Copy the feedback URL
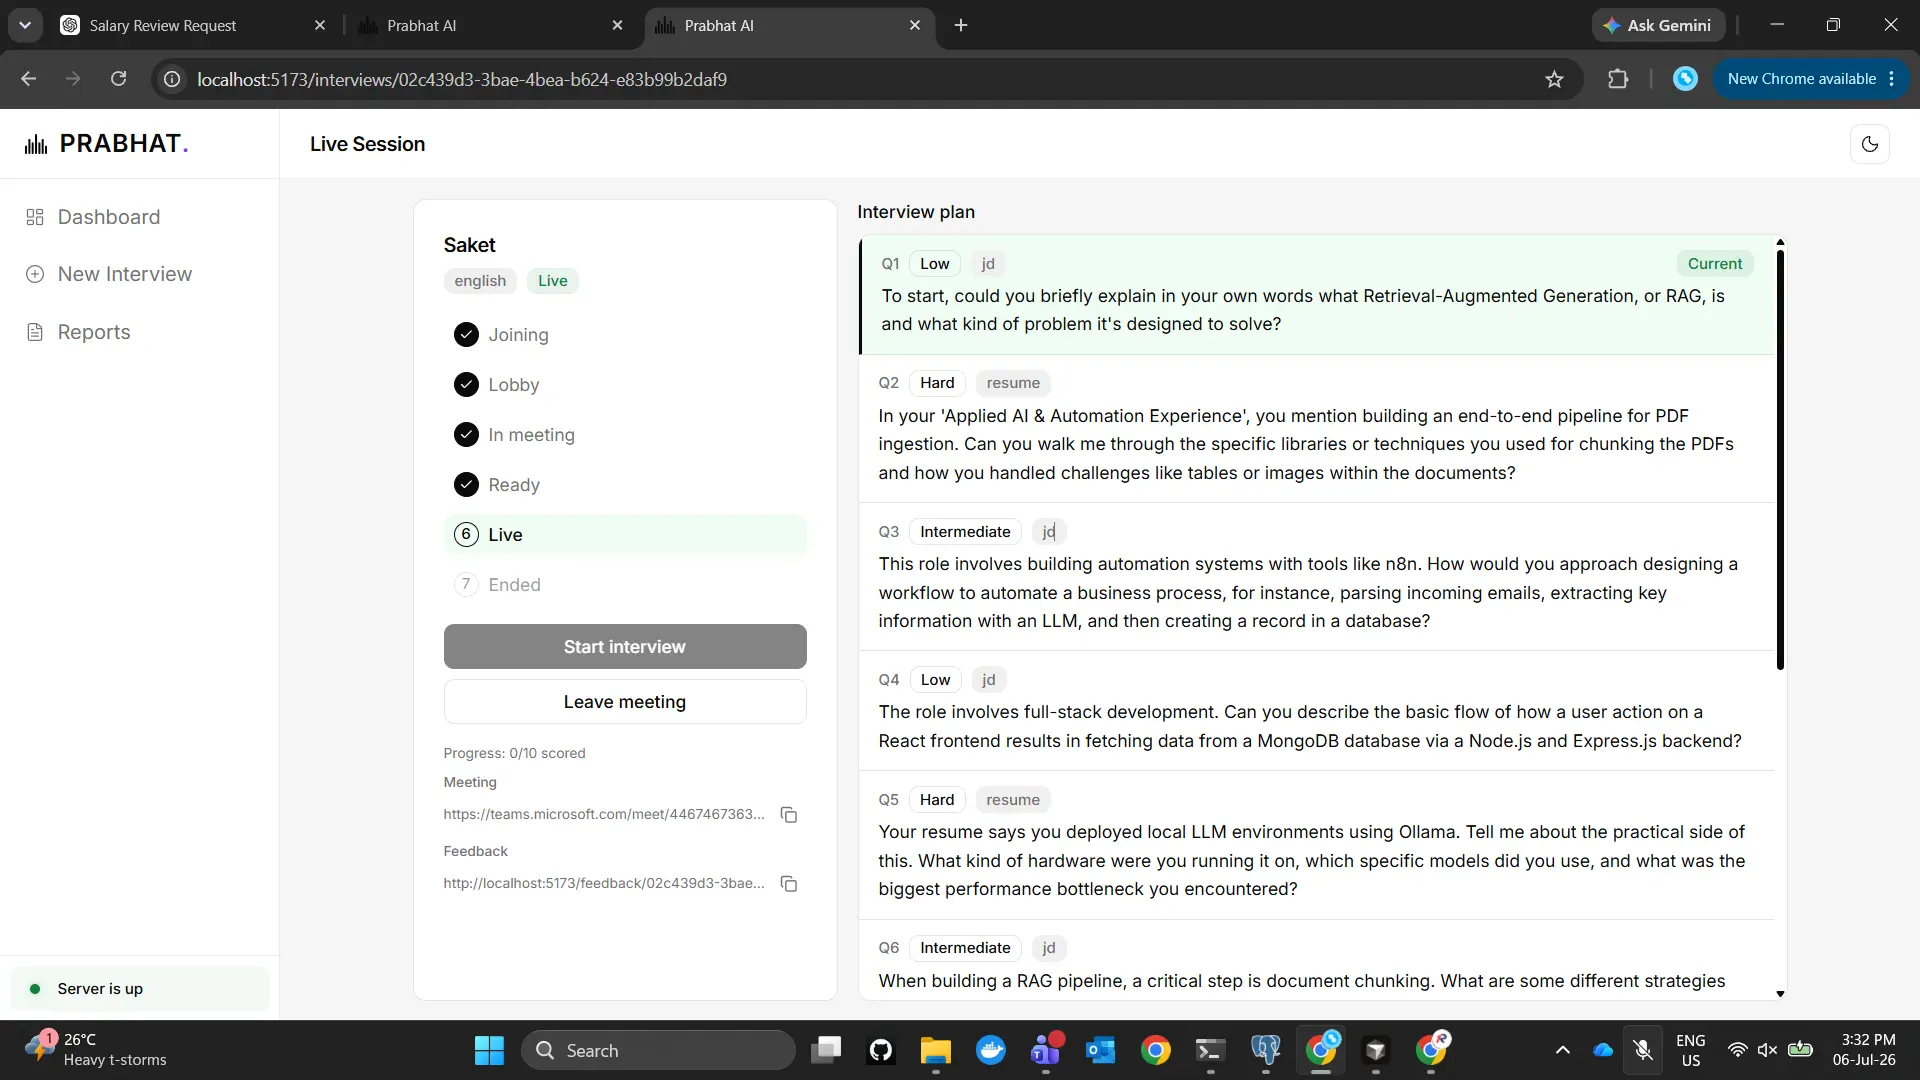The image size is (1920, 1080). (x=789, y=884)
